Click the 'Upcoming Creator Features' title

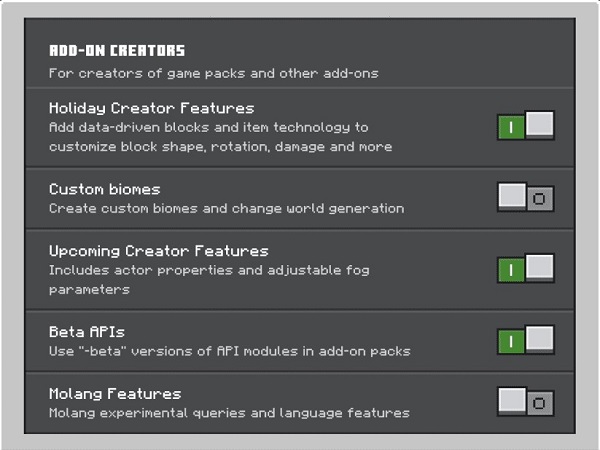[x=158, y=251]
